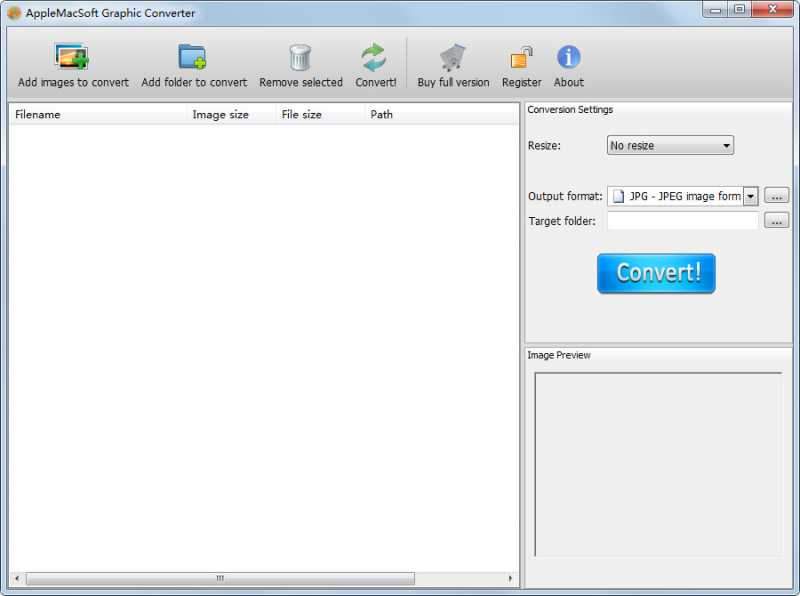800x596 pixels.
Task: Click the Target folder input field
Action: [x=683, y=220]
